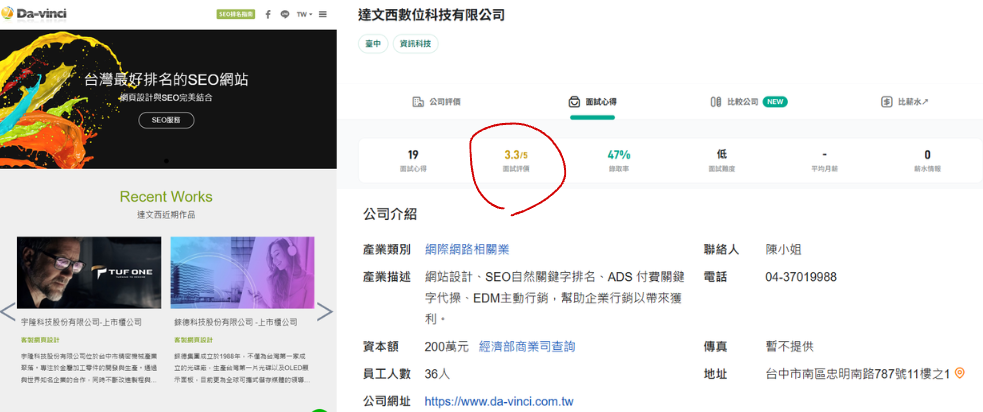Open the TUF ONE project thumbnail
Image resolution: width=983 pixels, height=412 pixels.
click(x=89, y=272)
